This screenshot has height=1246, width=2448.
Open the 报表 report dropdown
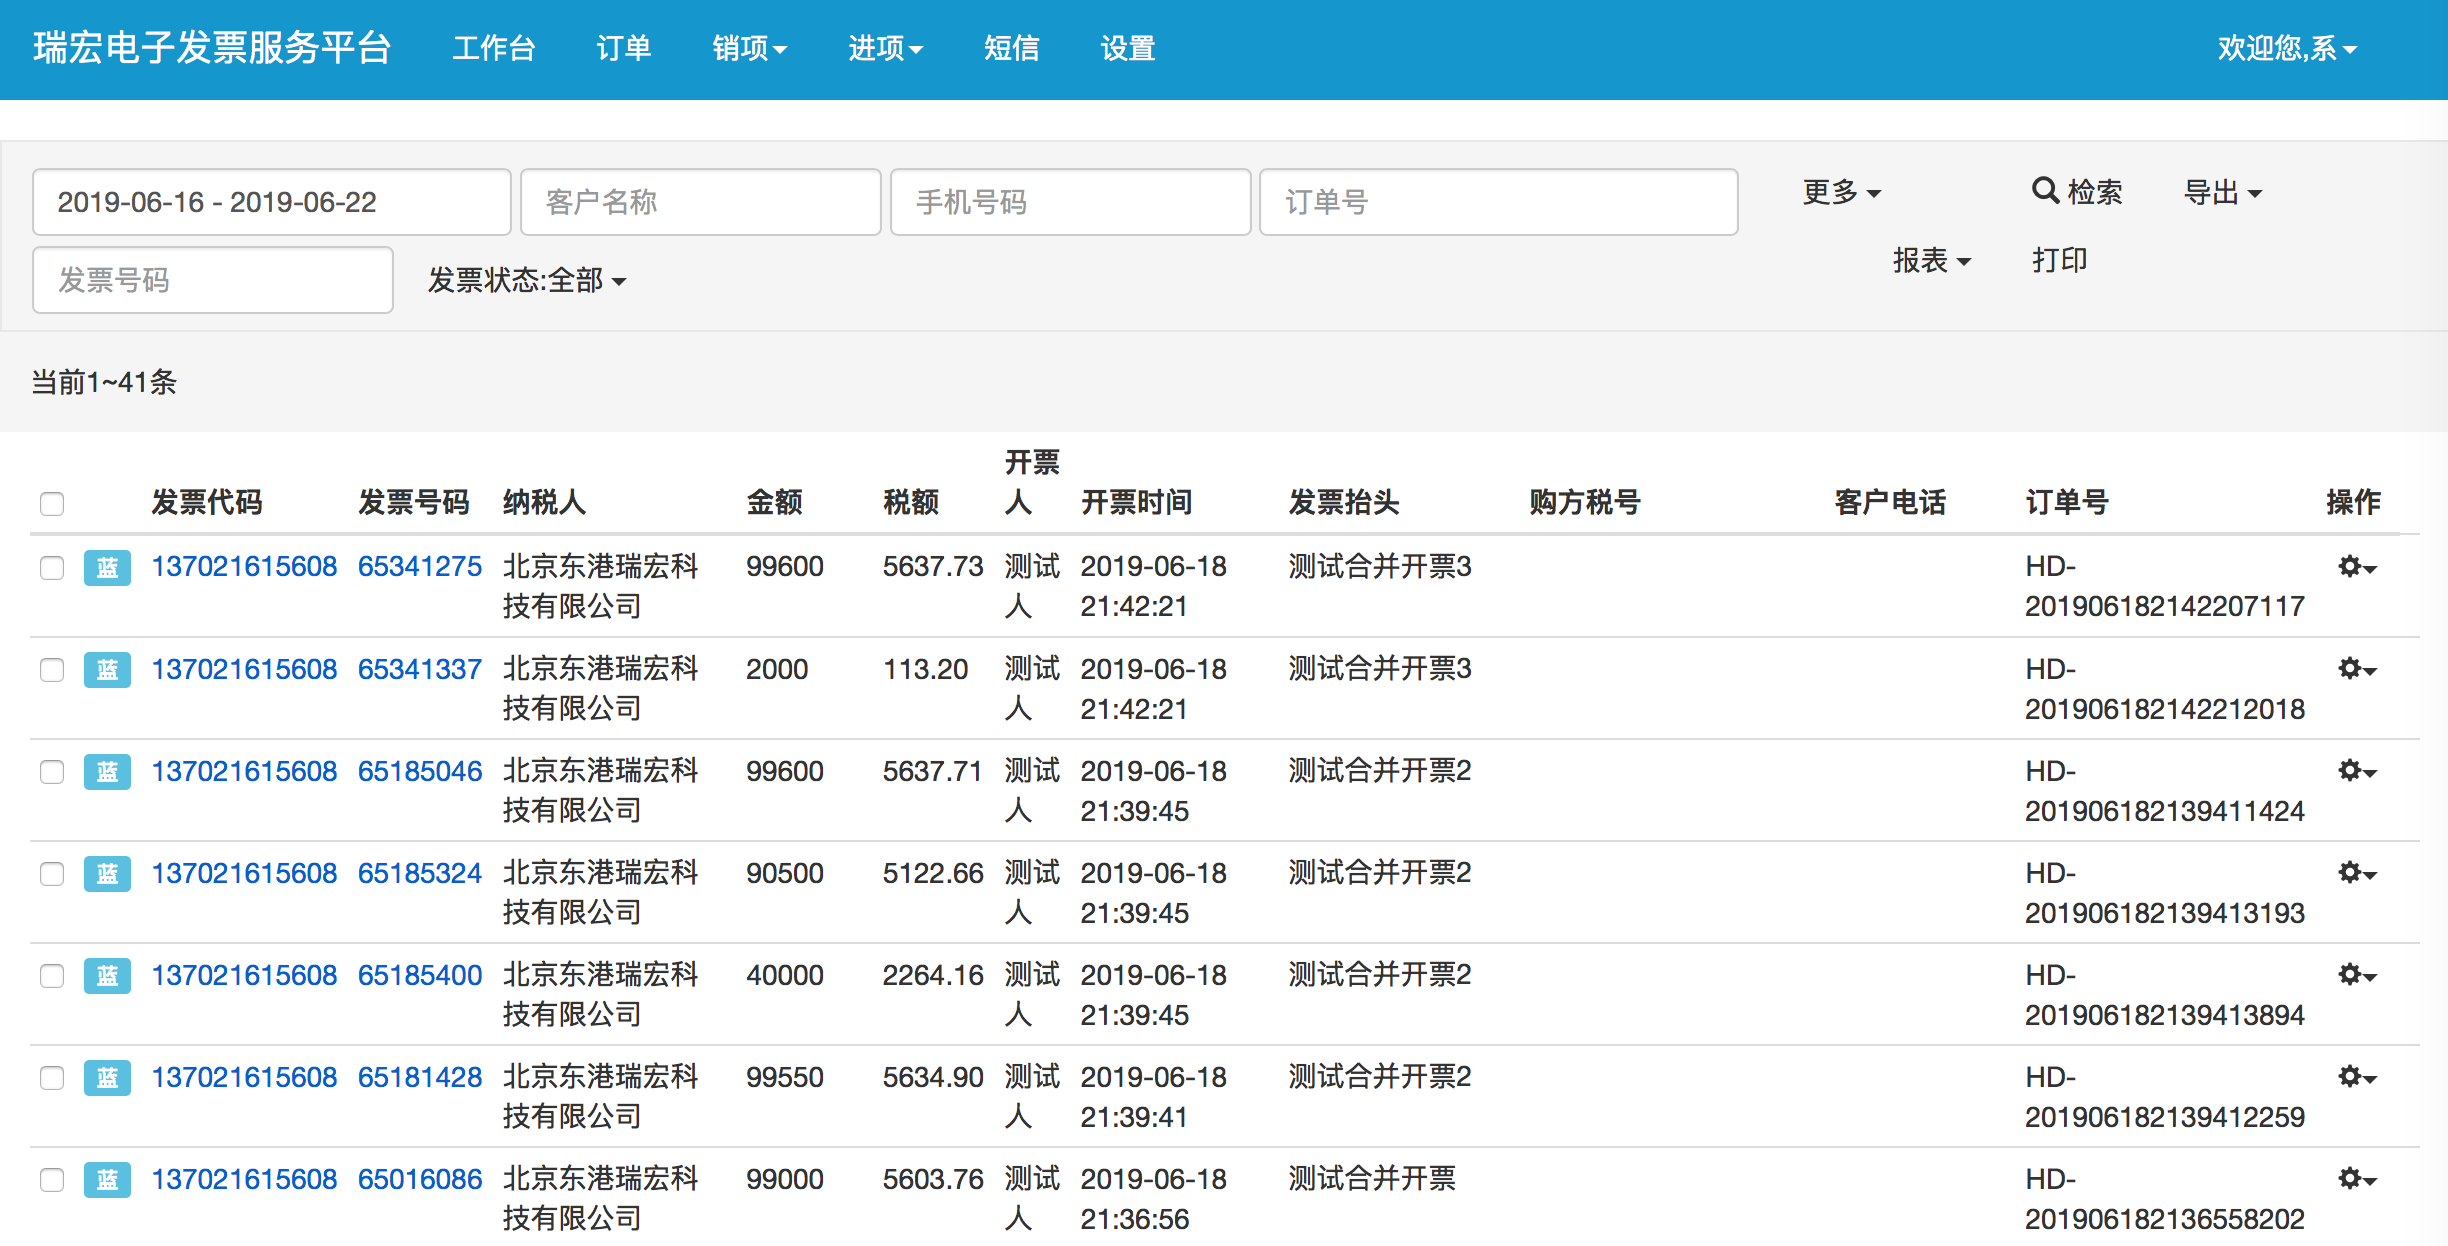point(1932,261)
